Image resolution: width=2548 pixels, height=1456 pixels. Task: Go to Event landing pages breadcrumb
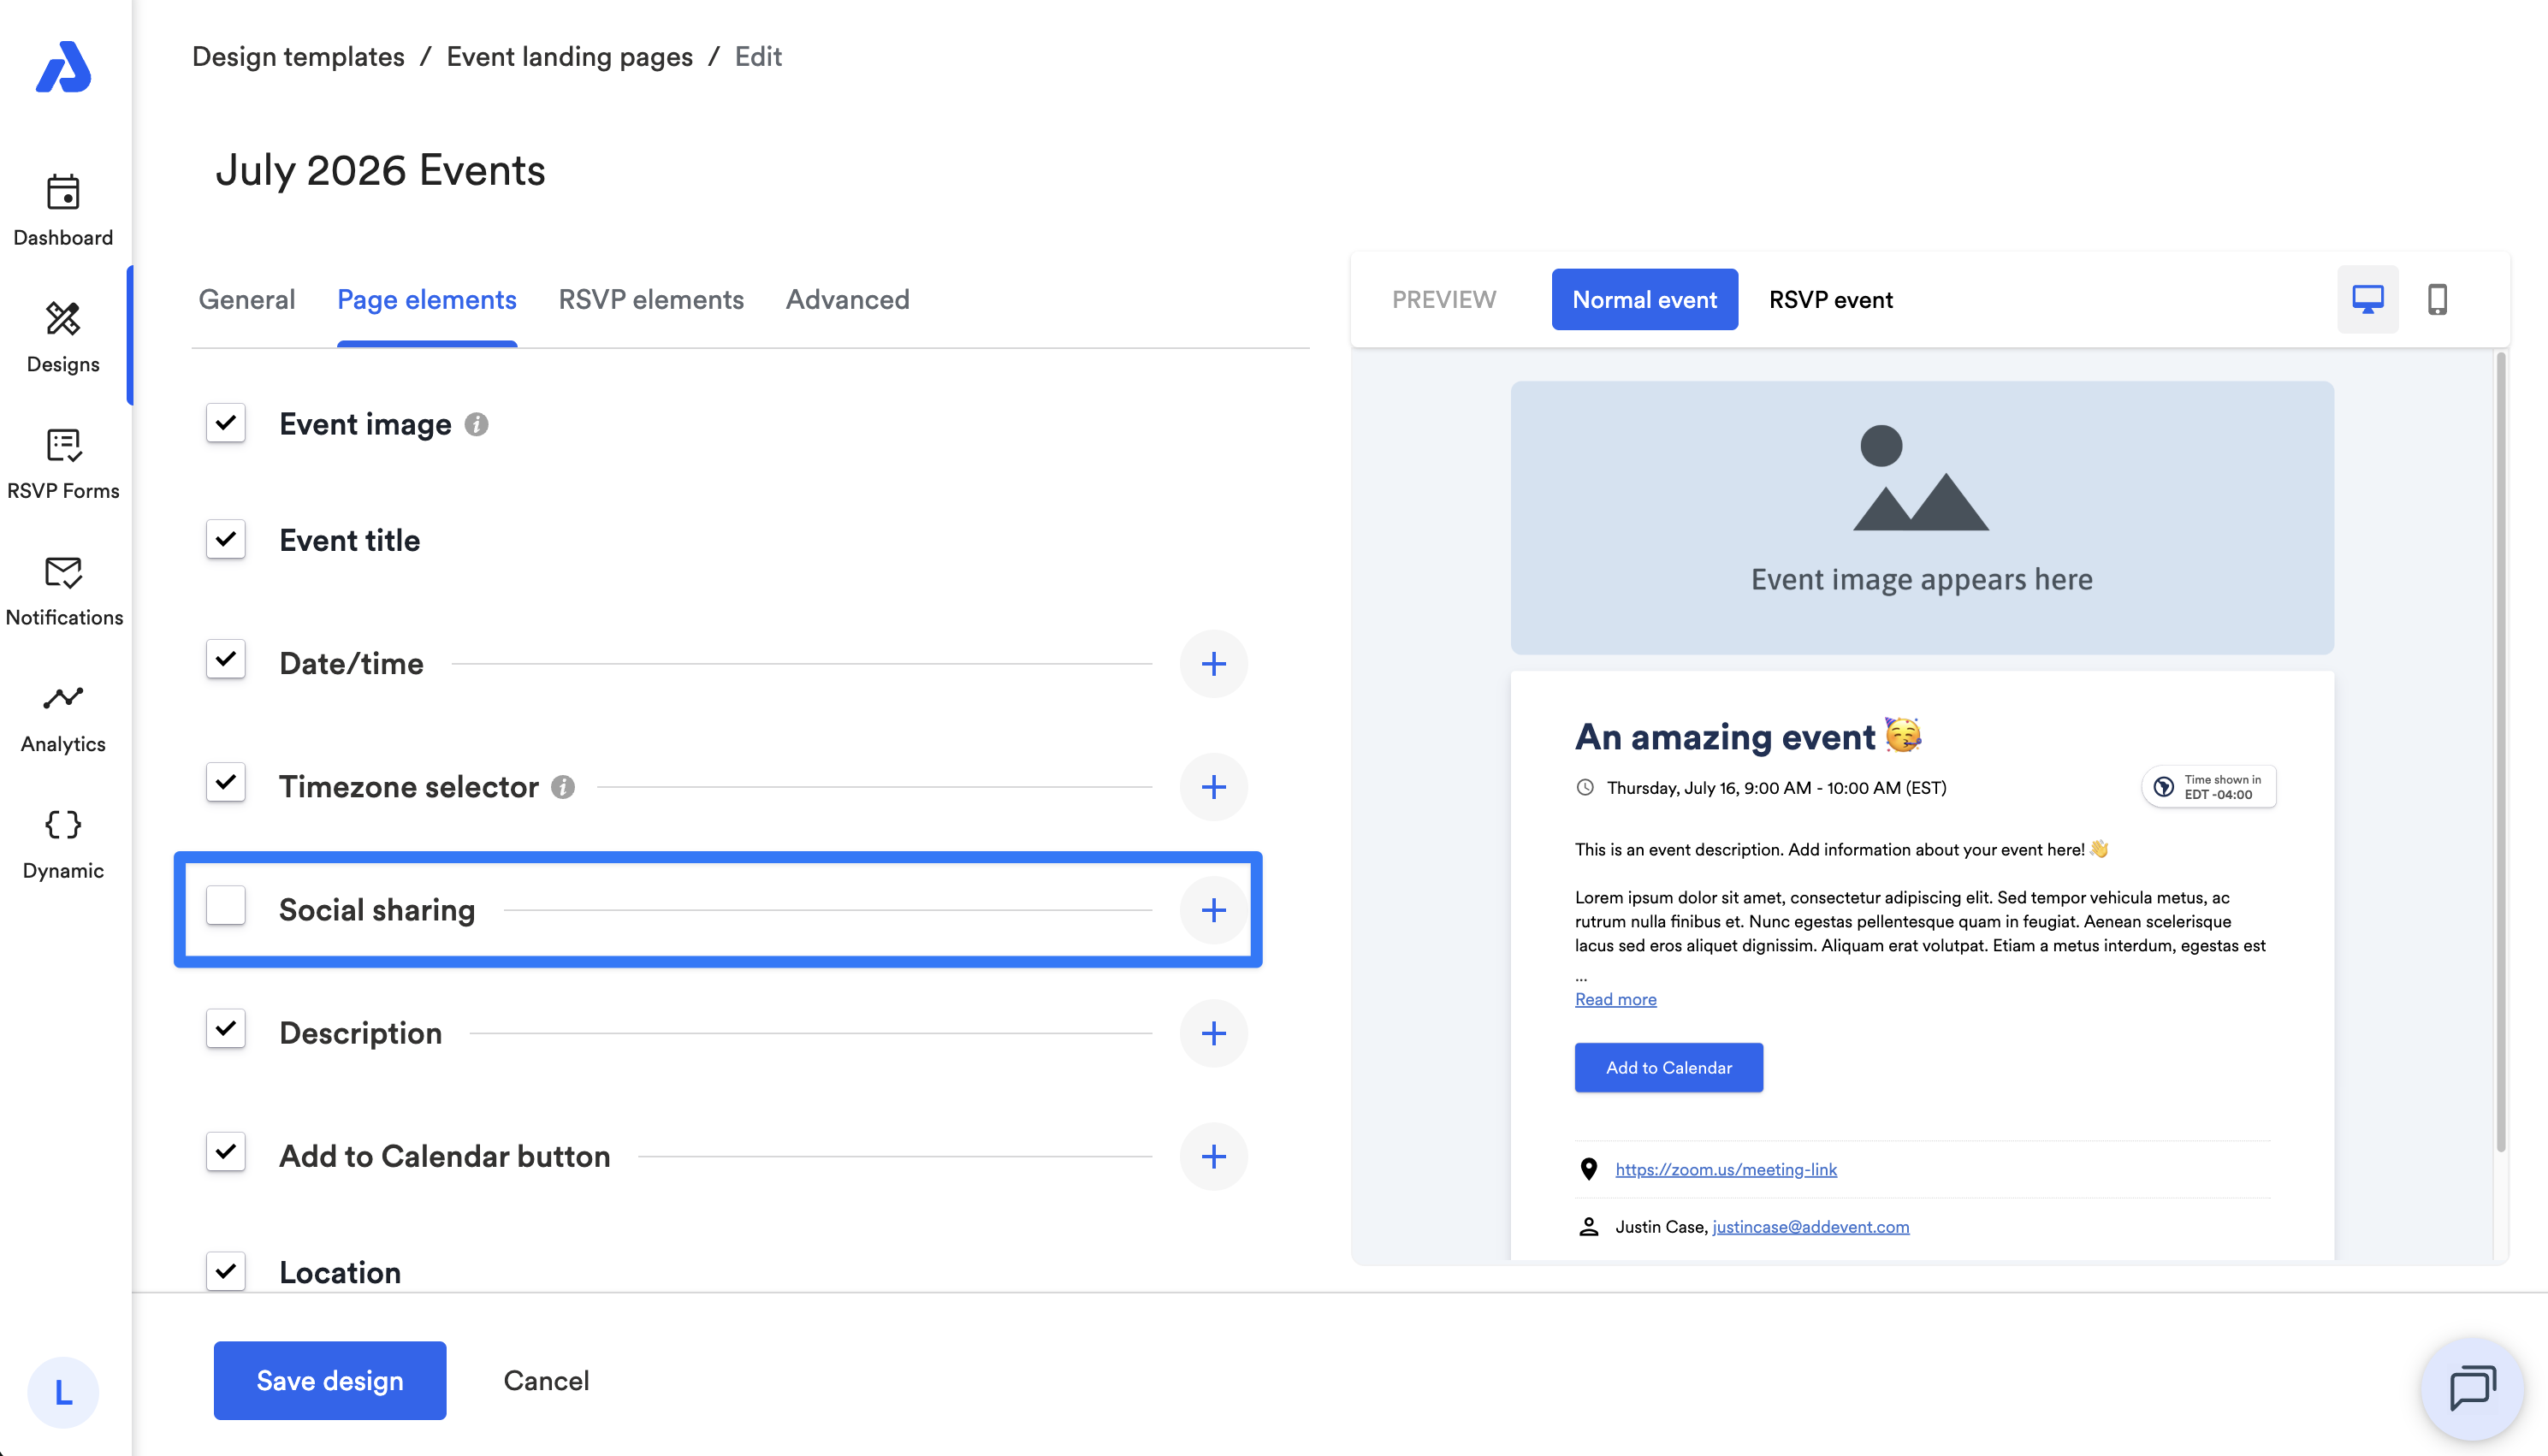(569, 56)
